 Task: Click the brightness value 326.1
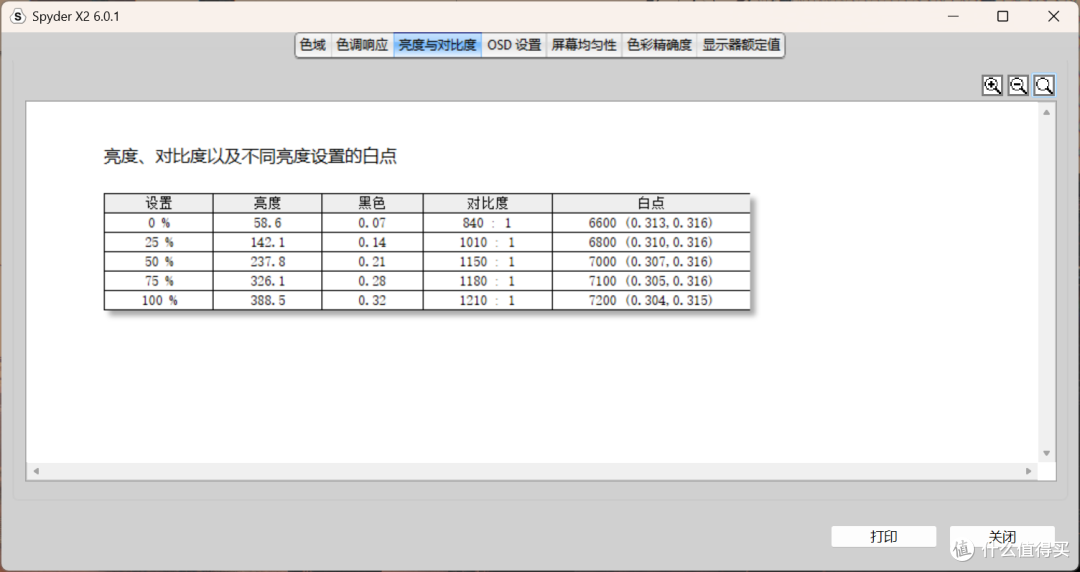click(x=267, y=280)
